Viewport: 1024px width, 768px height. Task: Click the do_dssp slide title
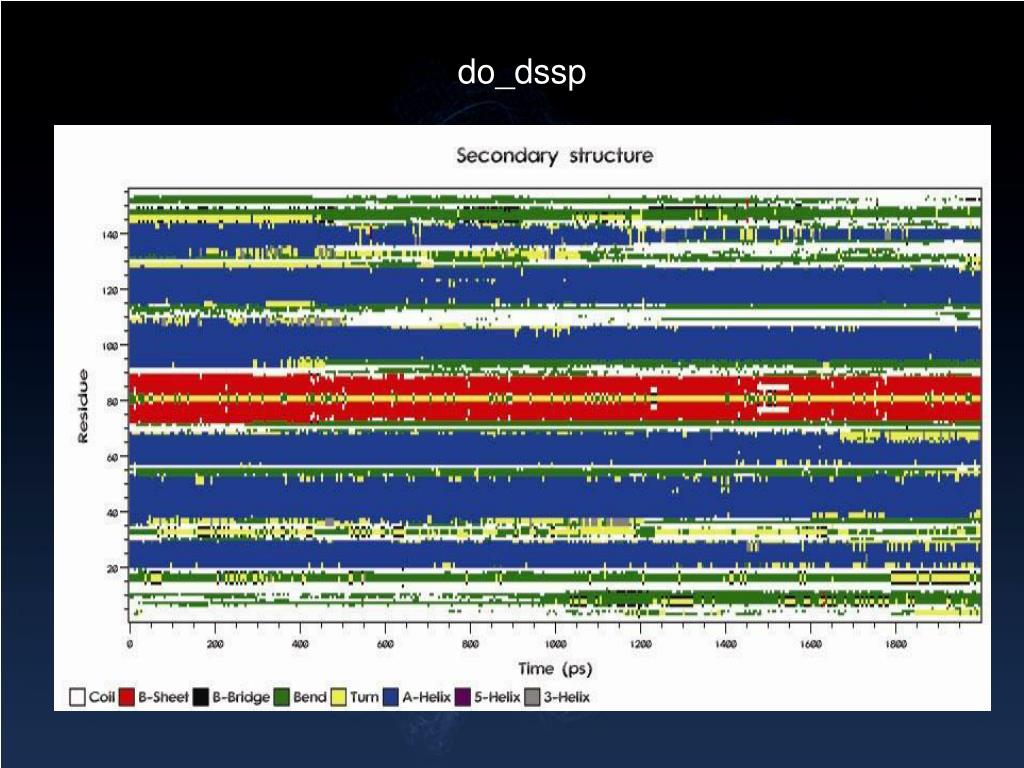tap(521, 72)
